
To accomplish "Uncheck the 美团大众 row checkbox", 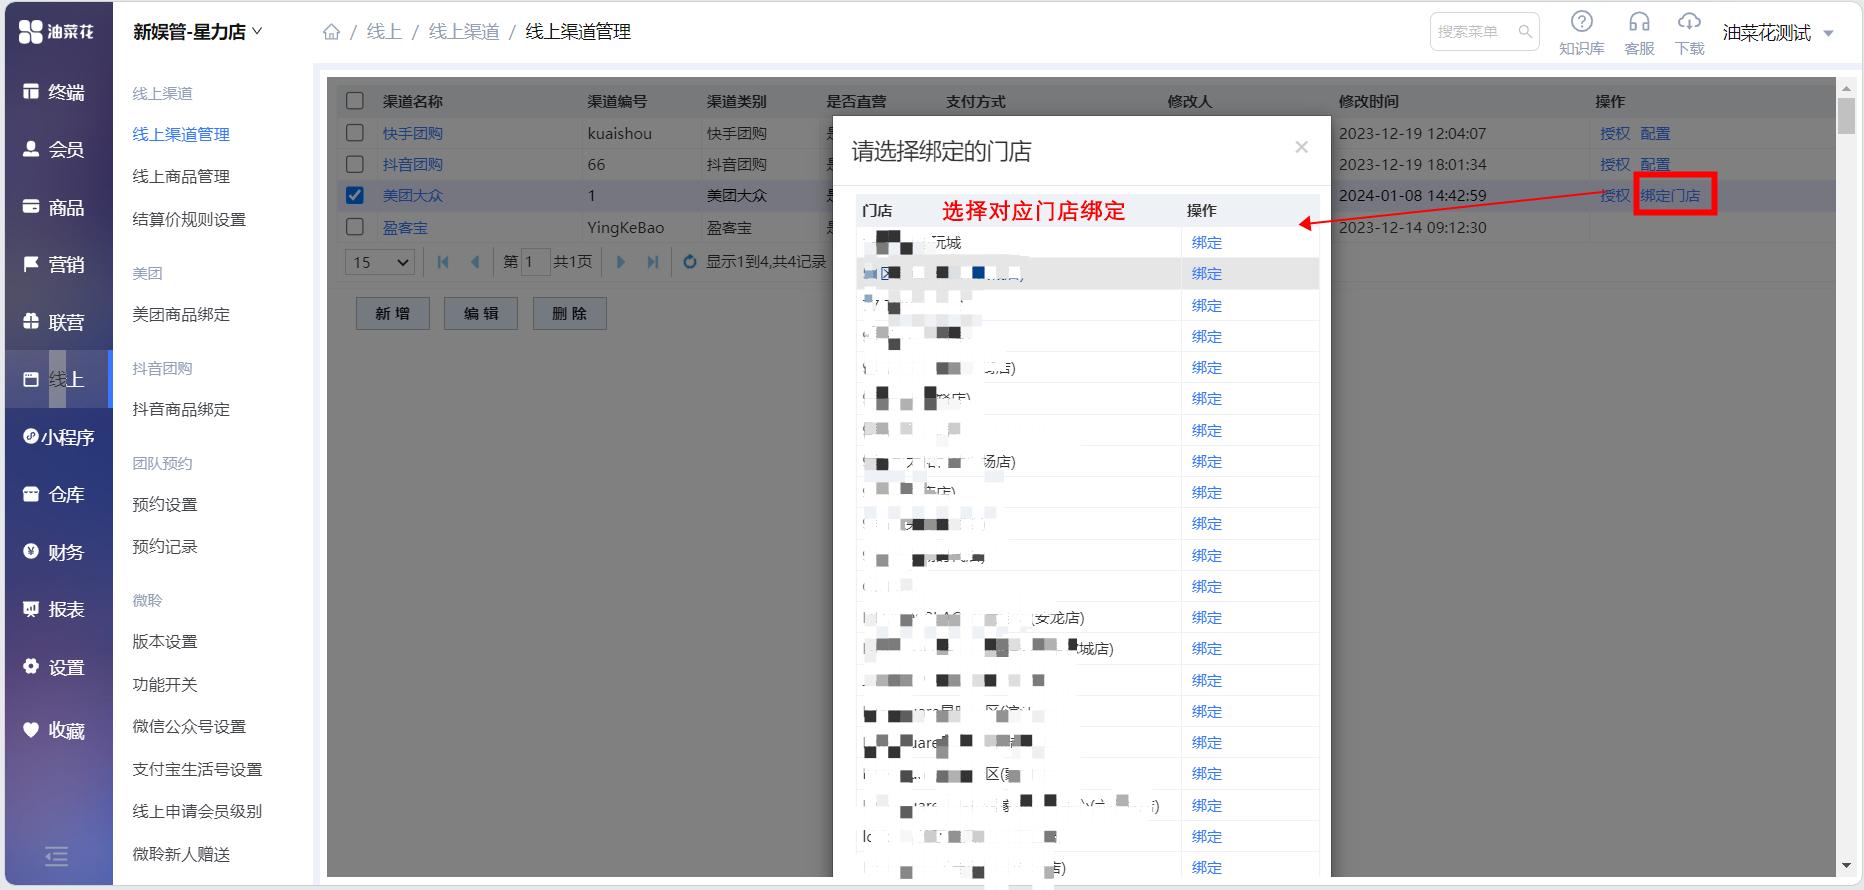I will point(355,195).
